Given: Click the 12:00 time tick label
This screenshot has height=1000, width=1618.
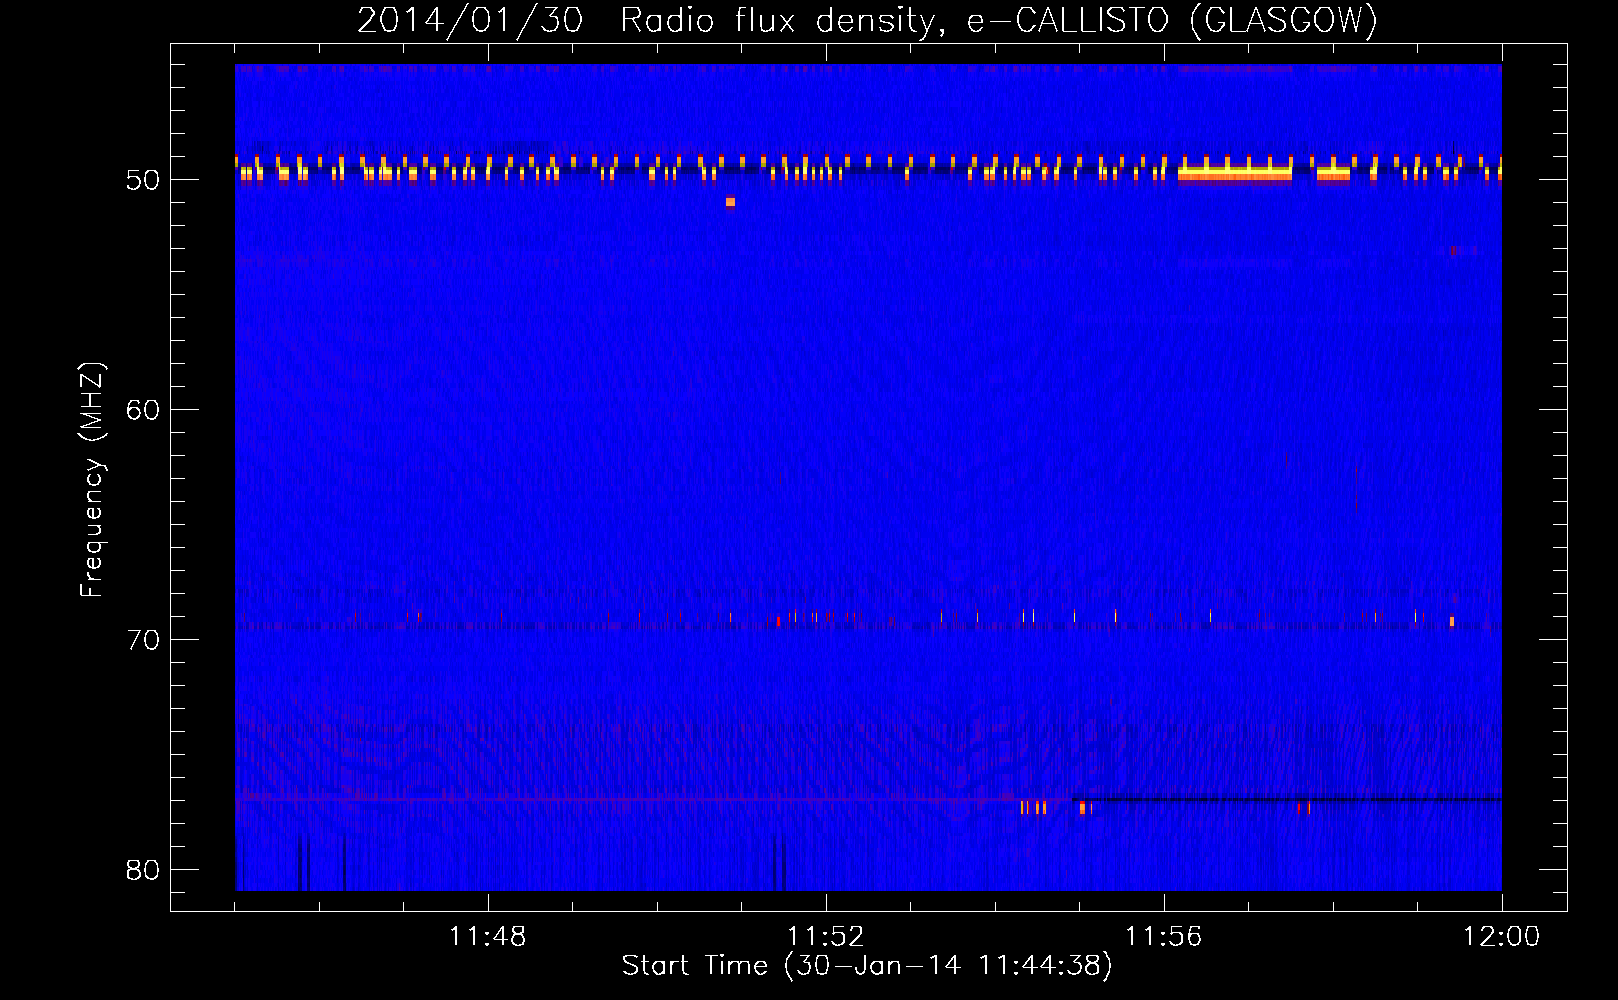Looking at the screenshot, I should (x=1501, y=937).
